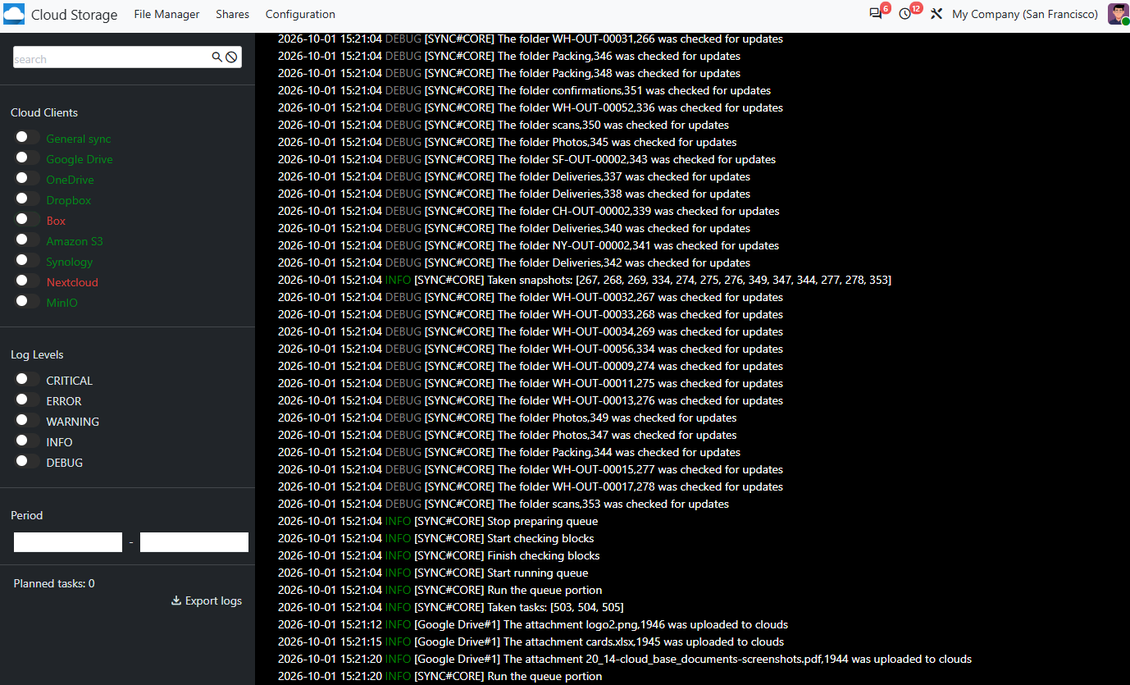Click the Period start date field
This screenshot has height=685, width=1130.
68,542
